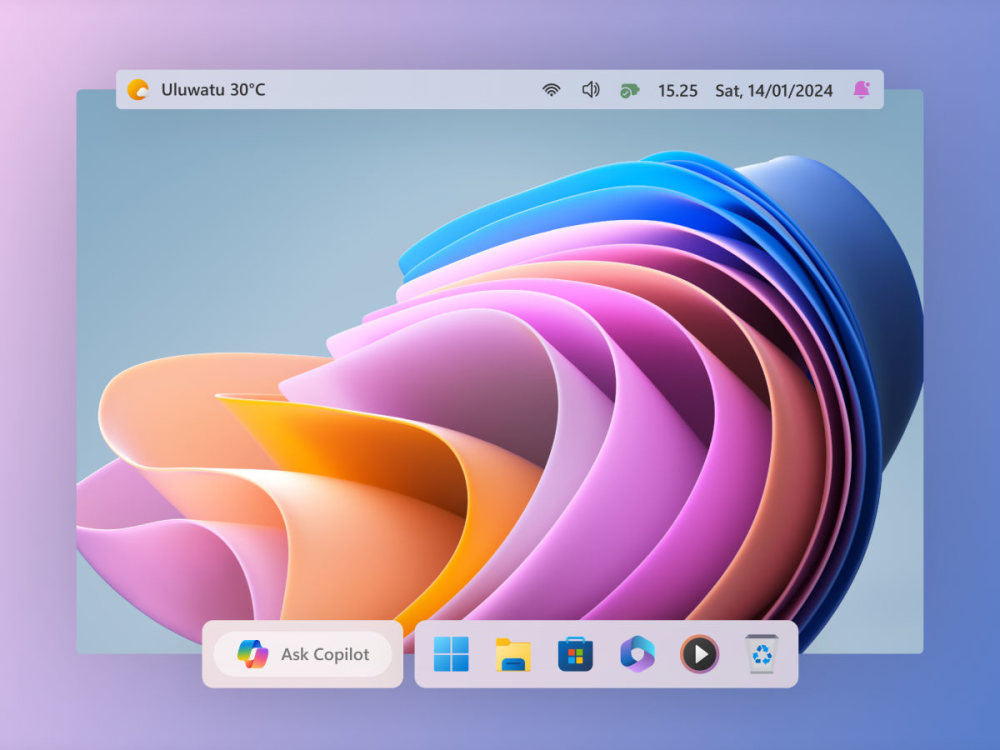Open the Sat, 14/01/2024 date

(774, 91)
